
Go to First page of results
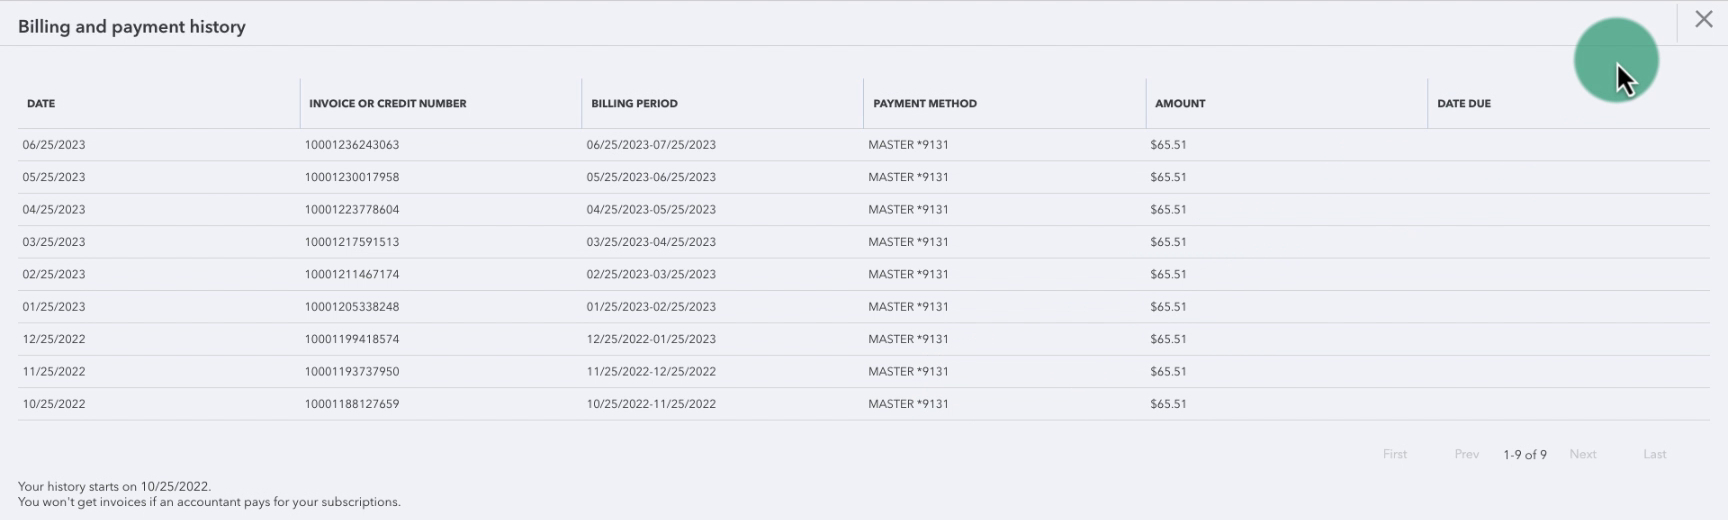pyautogui.click(x=1395, y=454)
